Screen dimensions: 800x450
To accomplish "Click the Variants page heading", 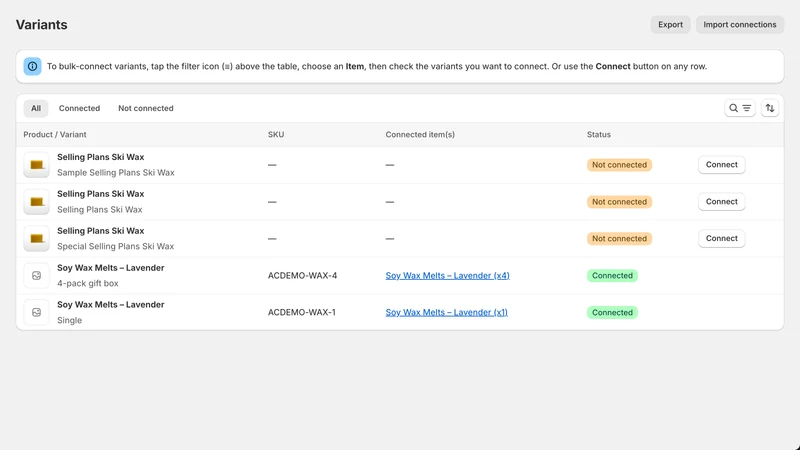I will click(41, 24).
